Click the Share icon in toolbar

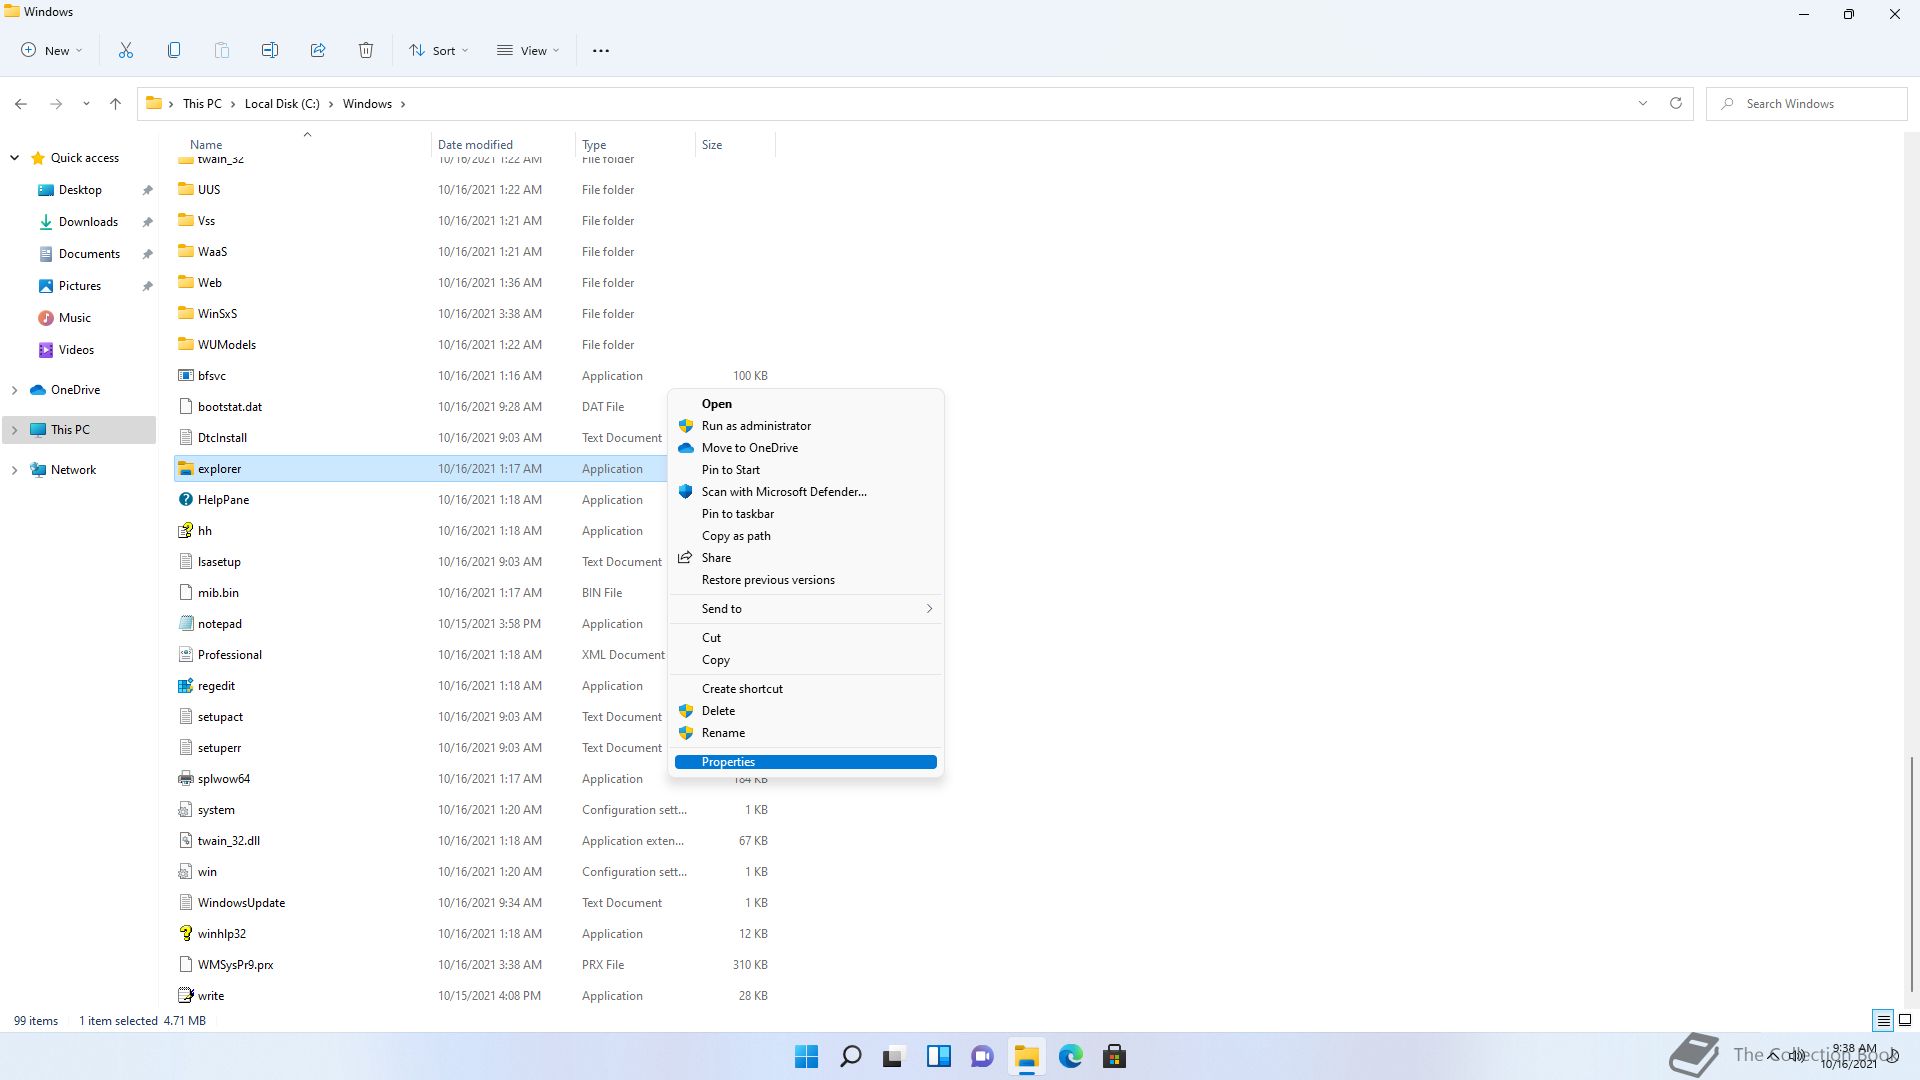pyautogui.click(x=318, y=50)
